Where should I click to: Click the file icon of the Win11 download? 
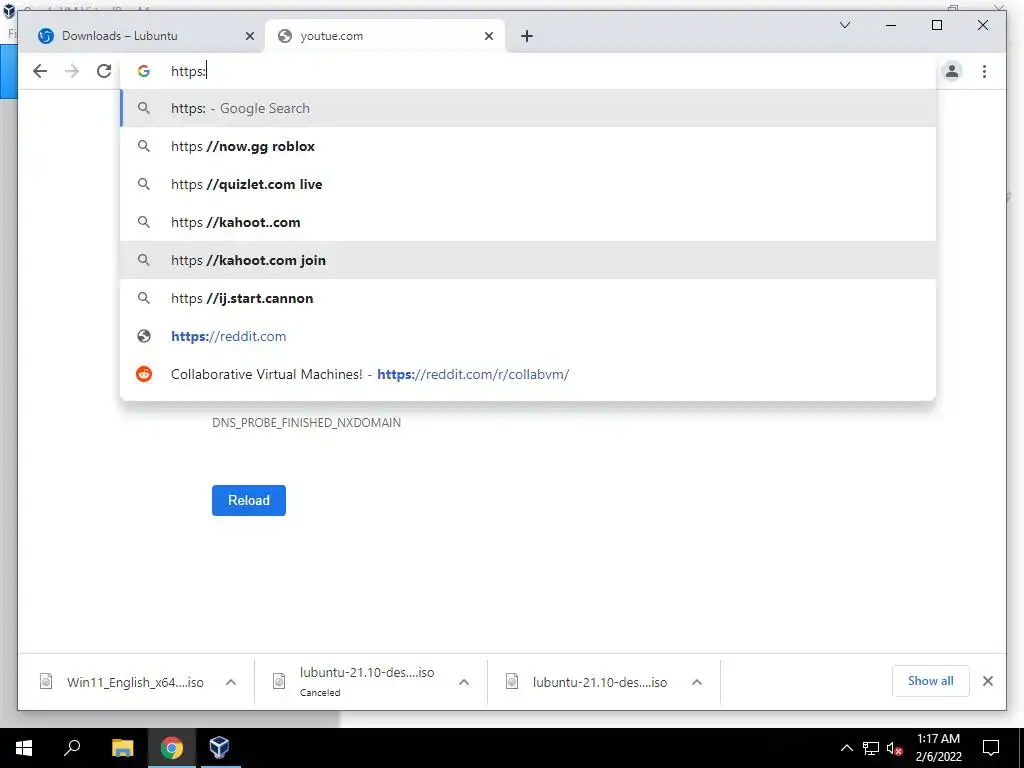46,682
